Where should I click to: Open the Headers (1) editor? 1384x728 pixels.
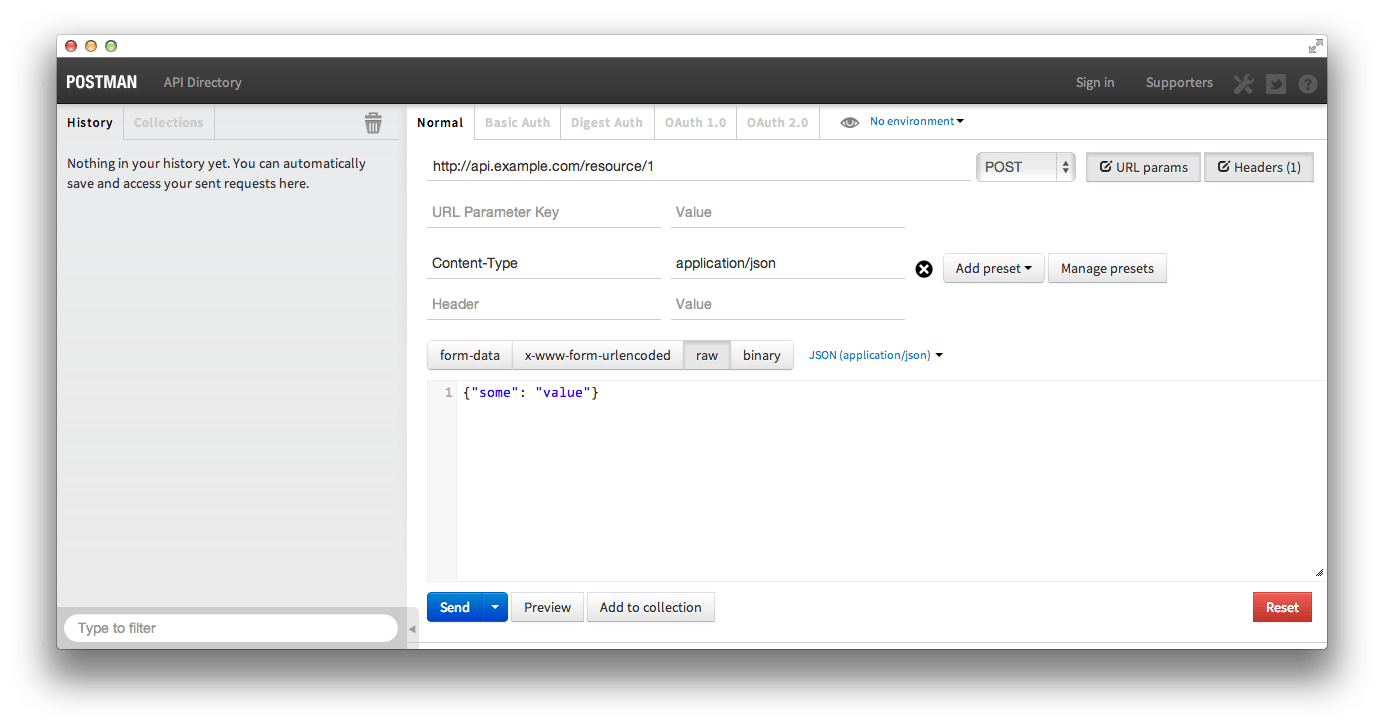point(1258,166)
